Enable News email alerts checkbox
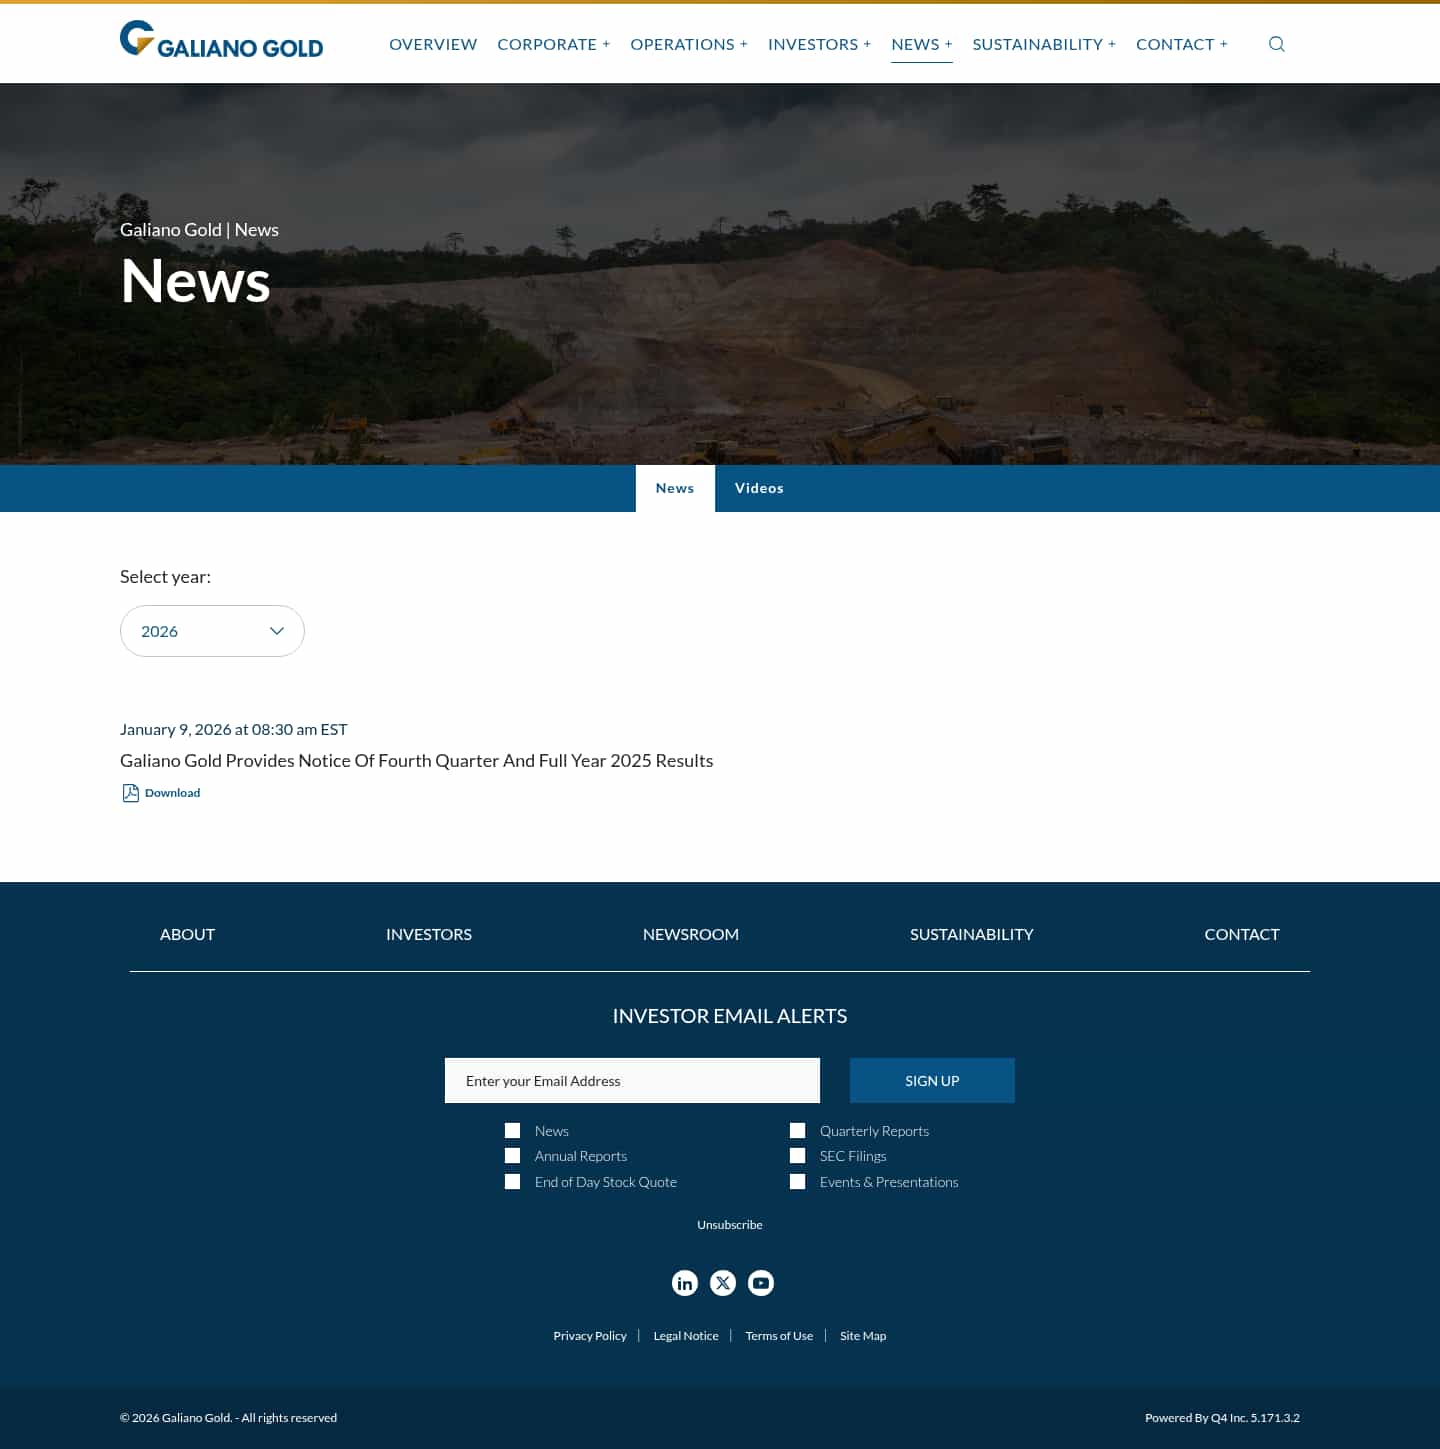Image resolution: width=1440 pixels, height=1449 pixels. pos(512,1130)
